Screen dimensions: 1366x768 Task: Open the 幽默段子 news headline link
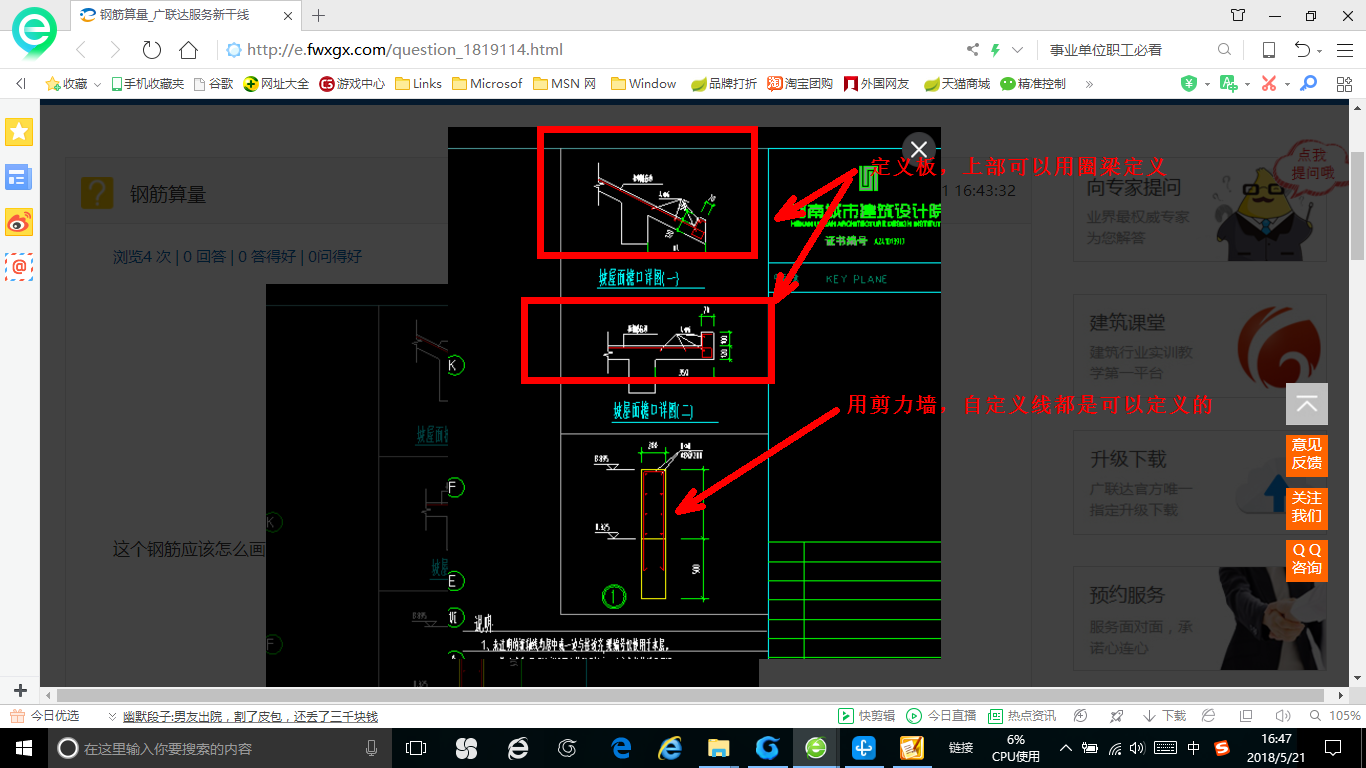(250, 716)
